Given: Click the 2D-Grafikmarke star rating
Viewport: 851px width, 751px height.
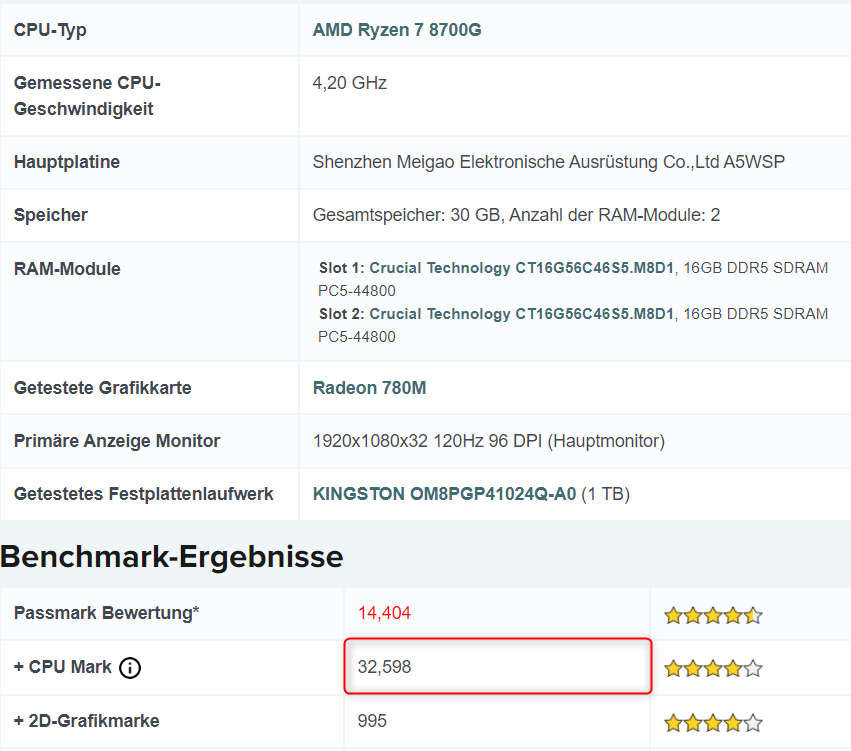Looking at the screenshot, I should (713, 722).
